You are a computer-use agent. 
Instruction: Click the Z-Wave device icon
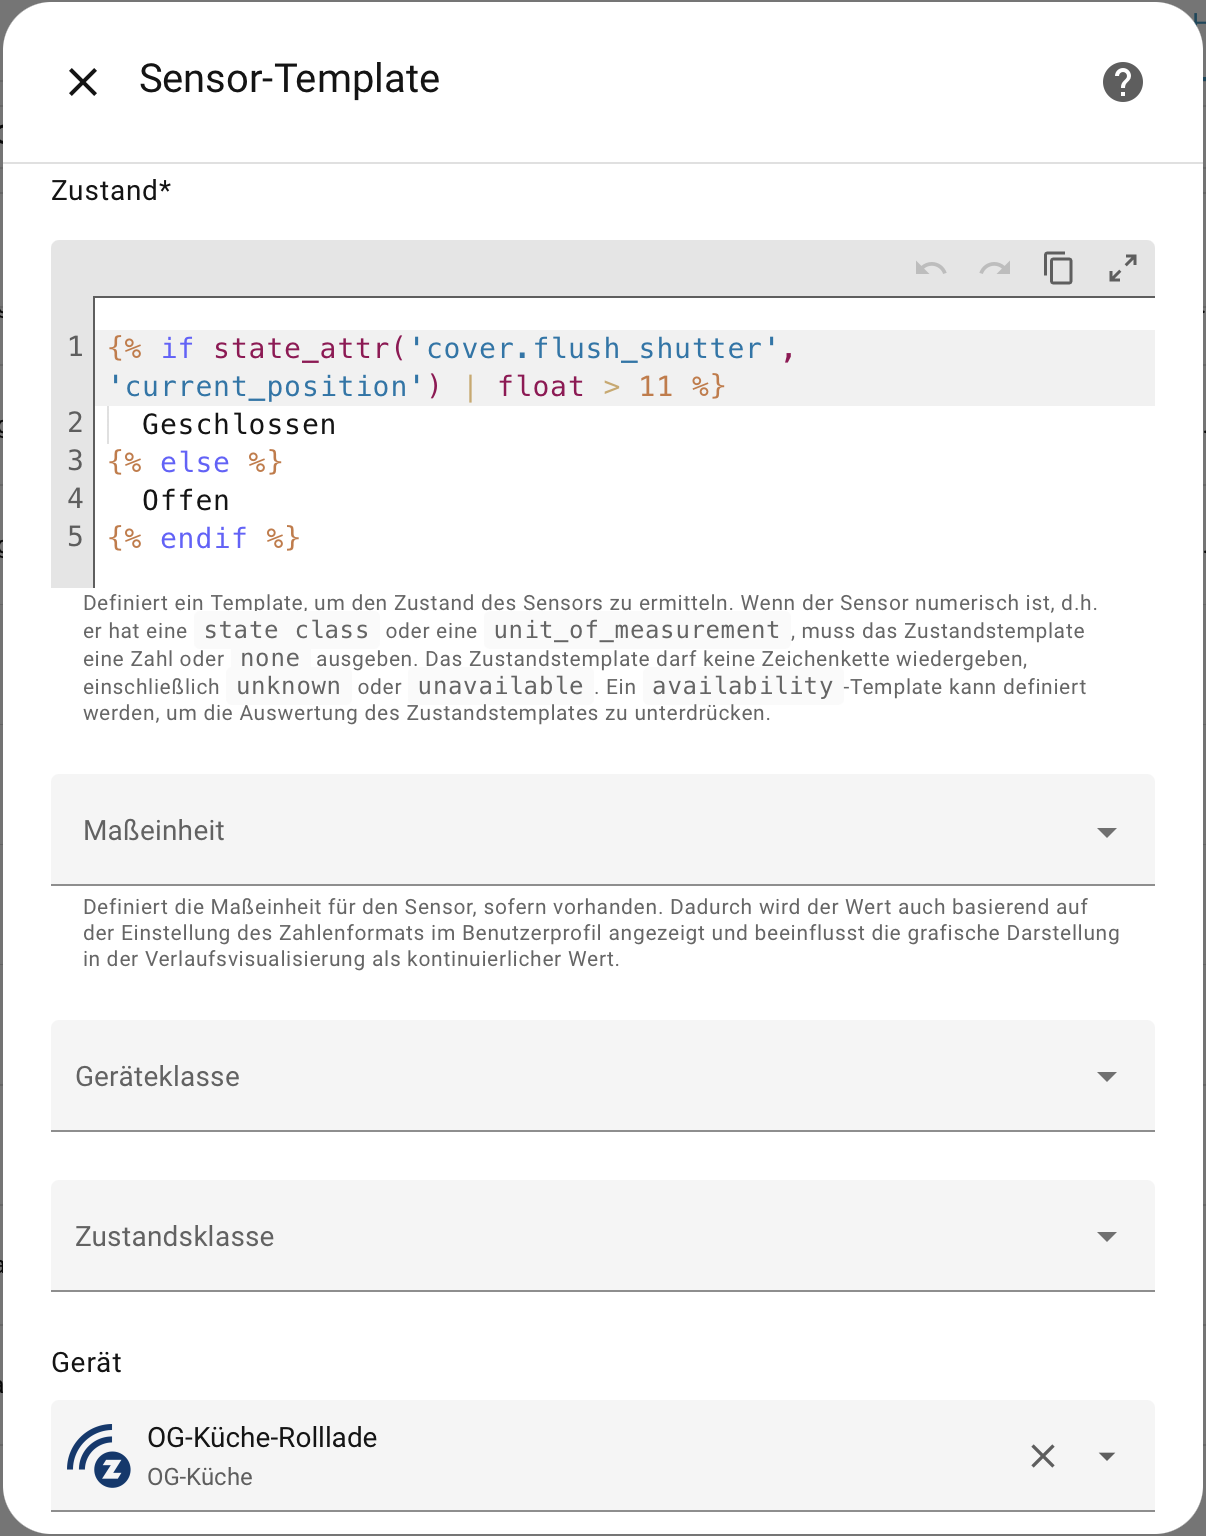99,1456
